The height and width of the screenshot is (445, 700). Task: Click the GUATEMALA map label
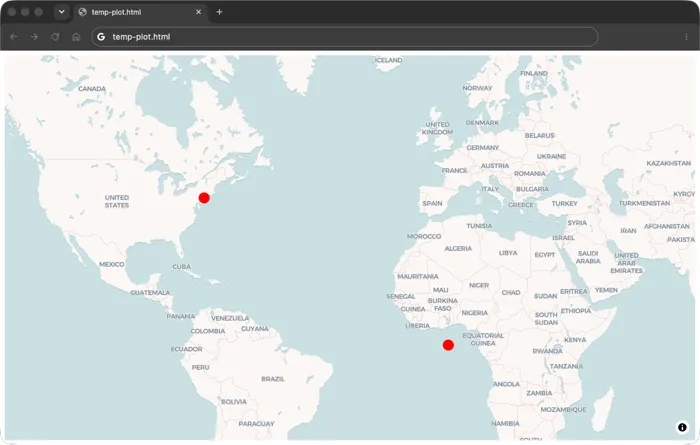[x=150, y=293]
